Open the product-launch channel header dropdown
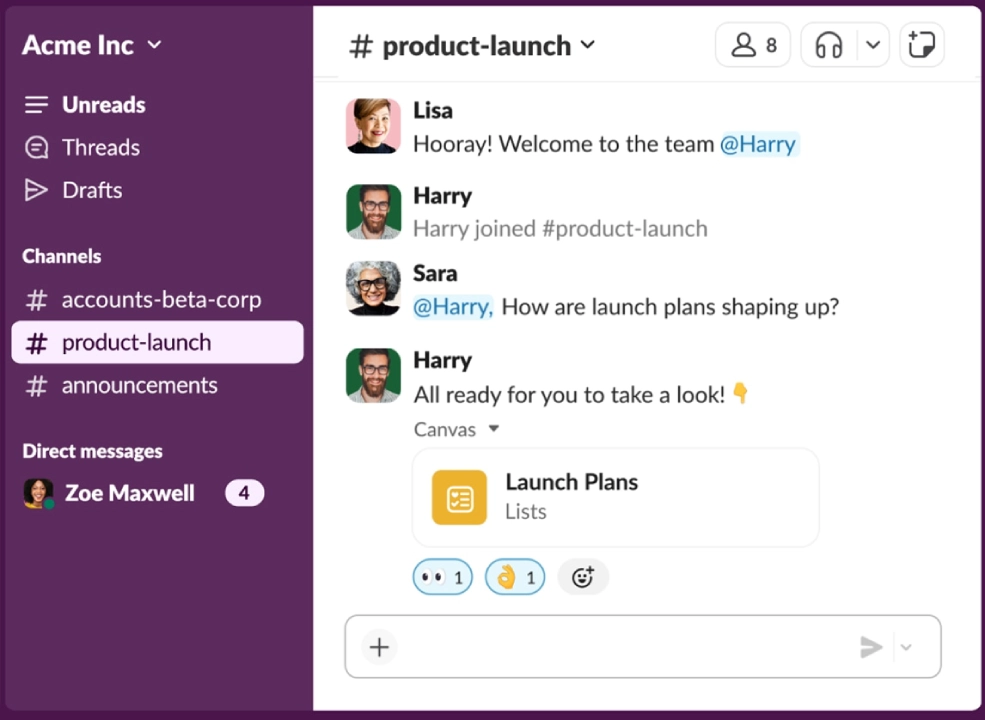 [588, 45]
